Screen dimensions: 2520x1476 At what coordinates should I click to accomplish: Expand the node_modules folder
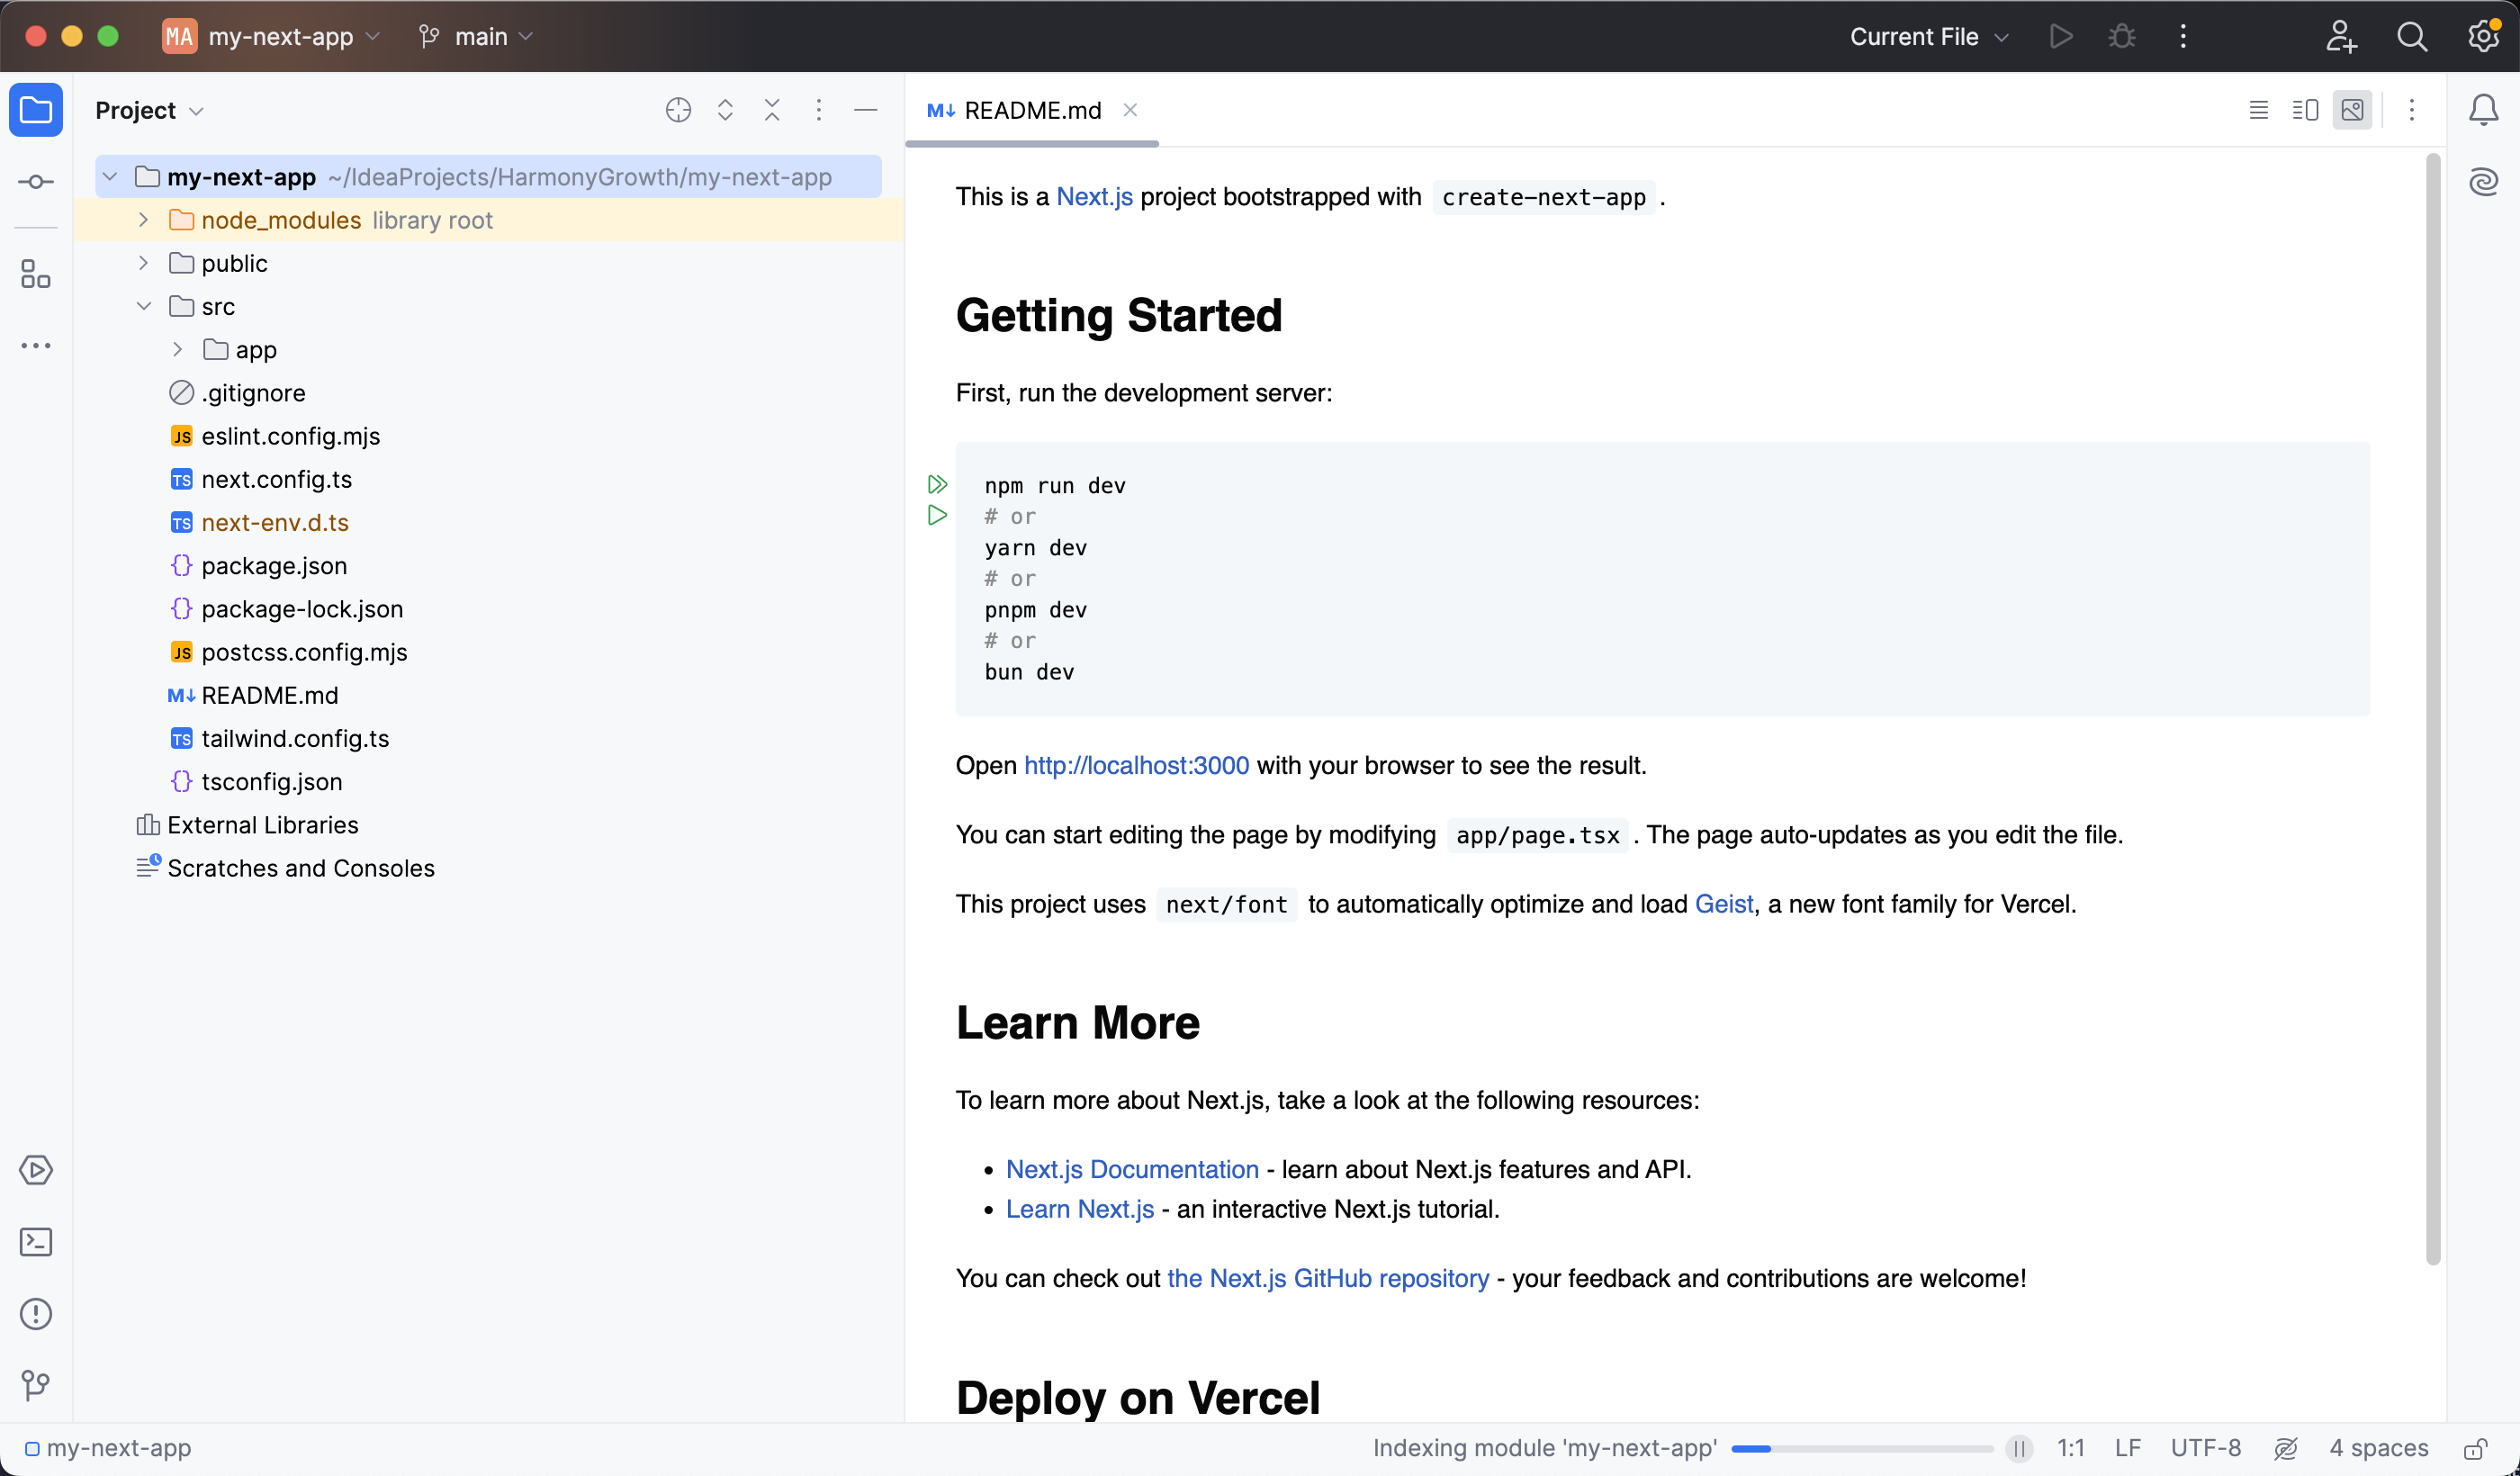coord(143,220)
